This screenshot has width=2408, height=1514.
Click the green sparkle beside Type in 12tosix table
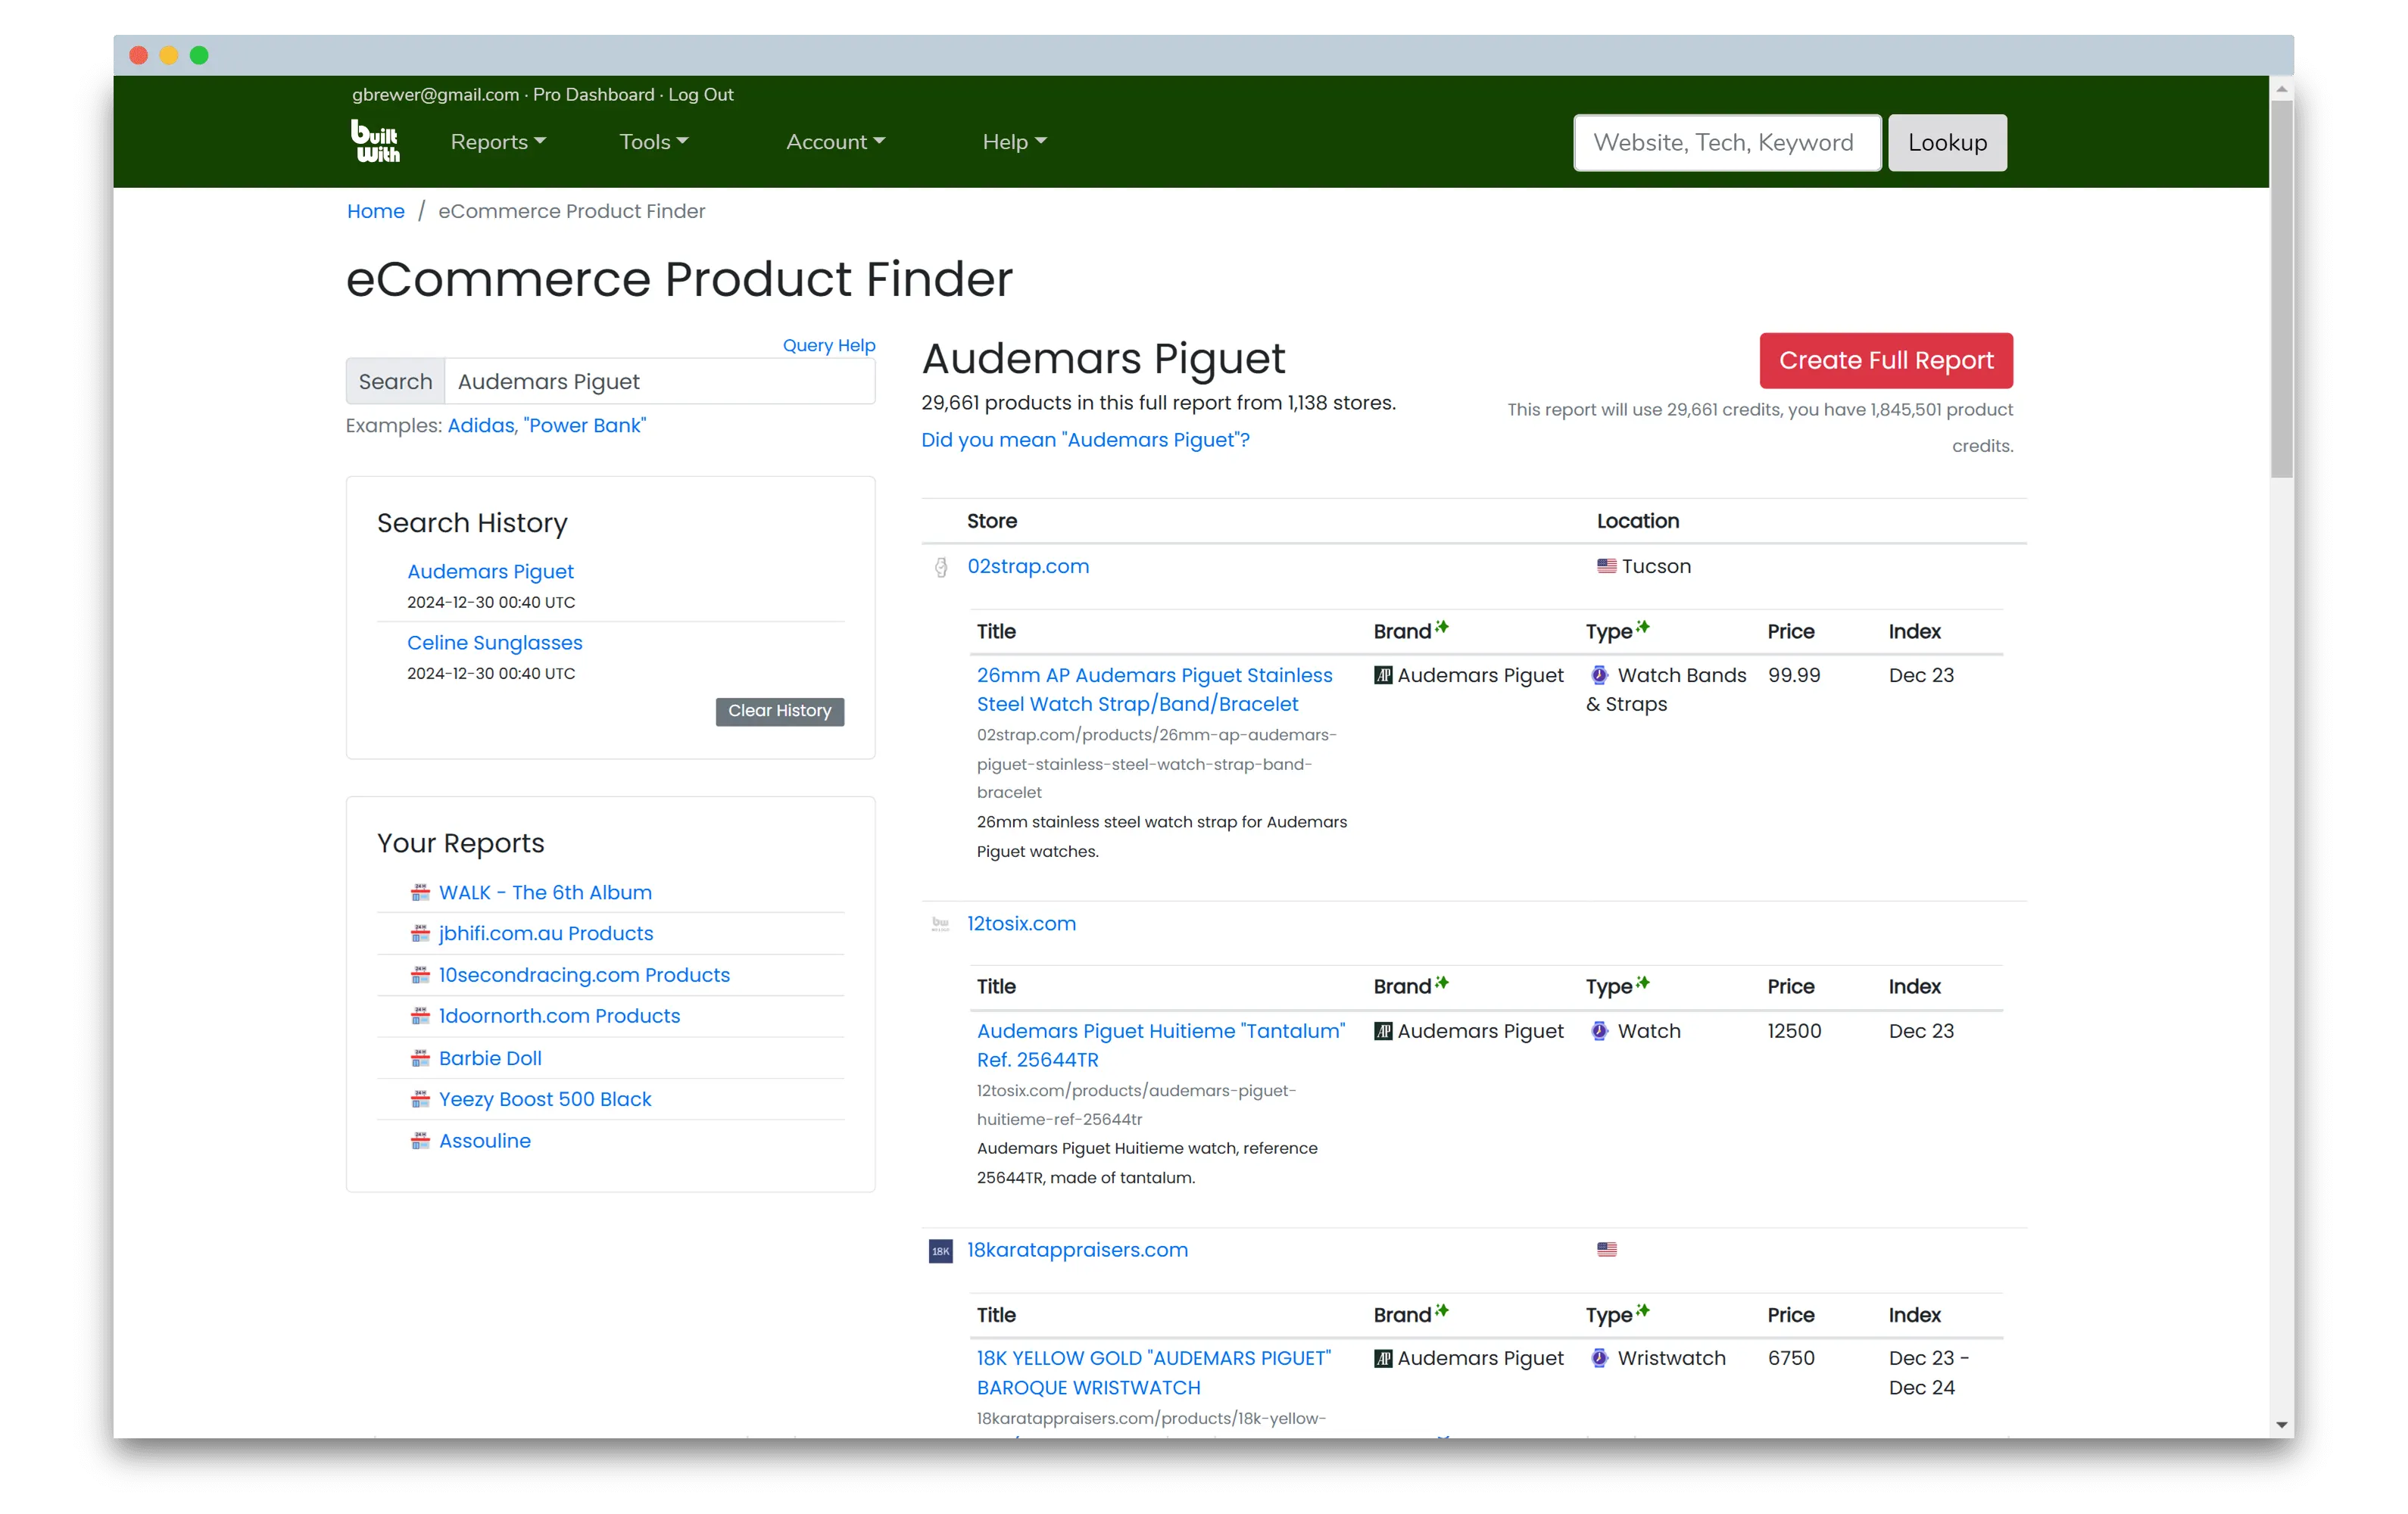tap(1642, 982)
